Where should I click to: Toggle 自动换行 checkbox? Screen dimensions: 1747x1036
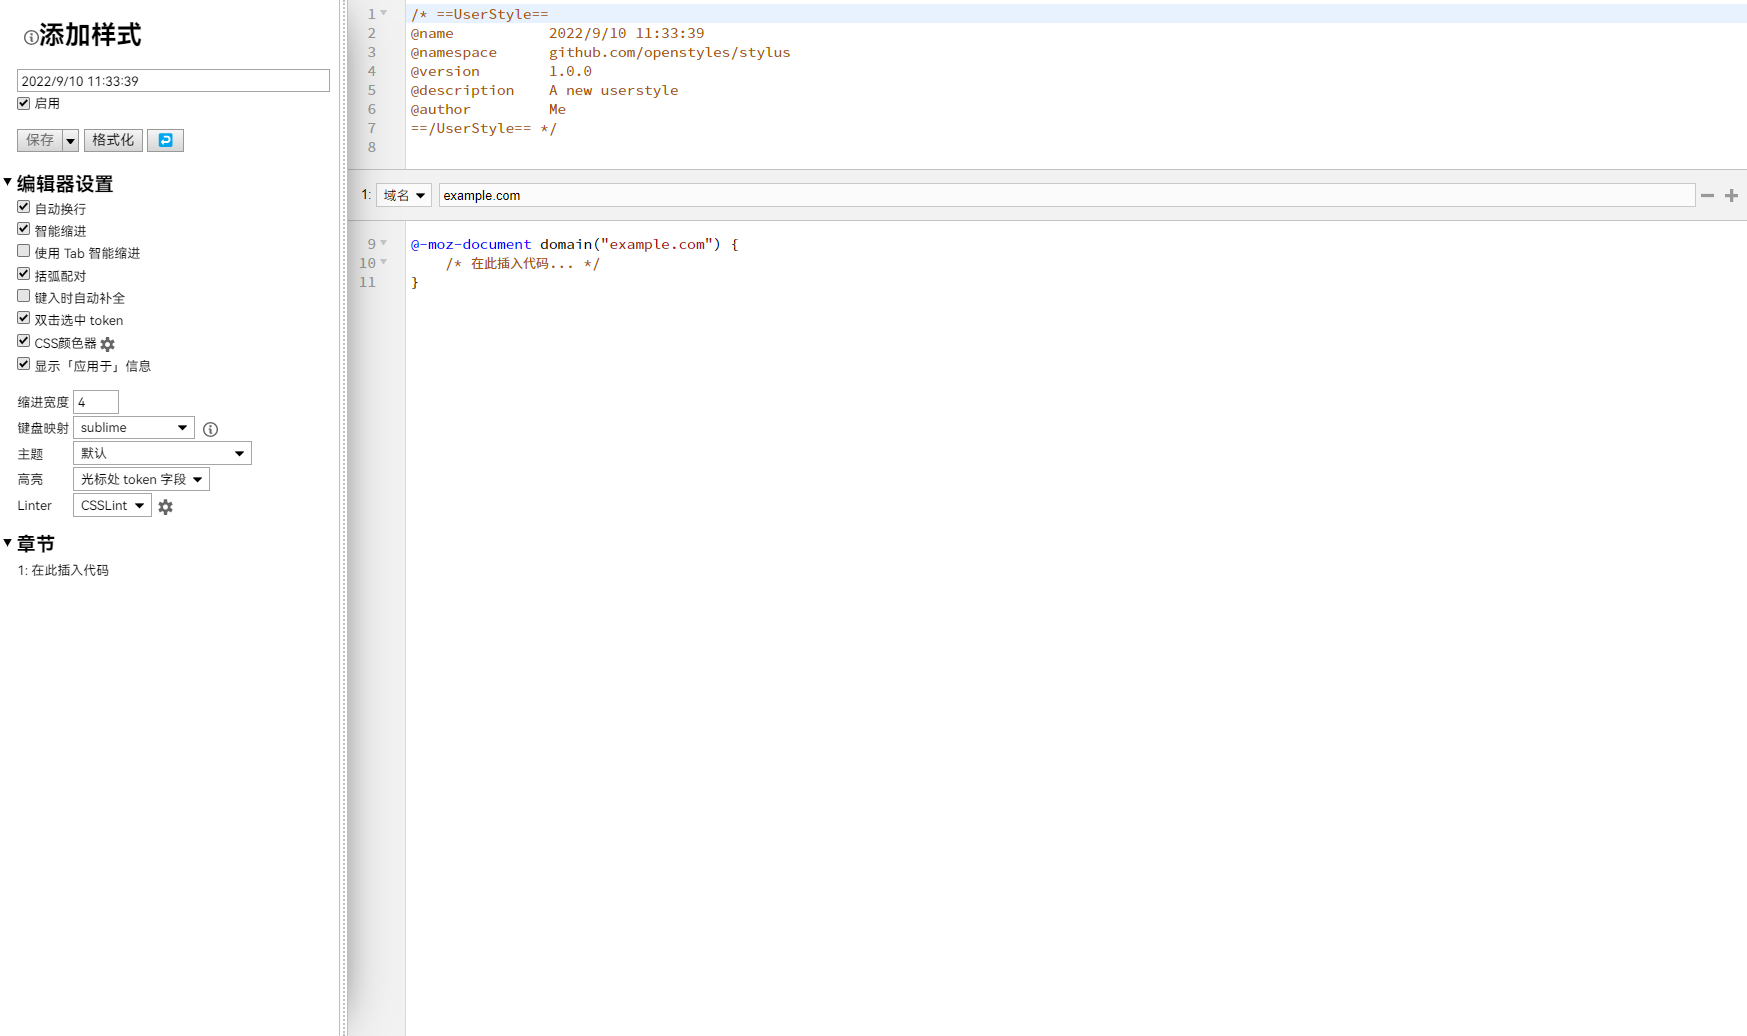[x=24, y=207]
